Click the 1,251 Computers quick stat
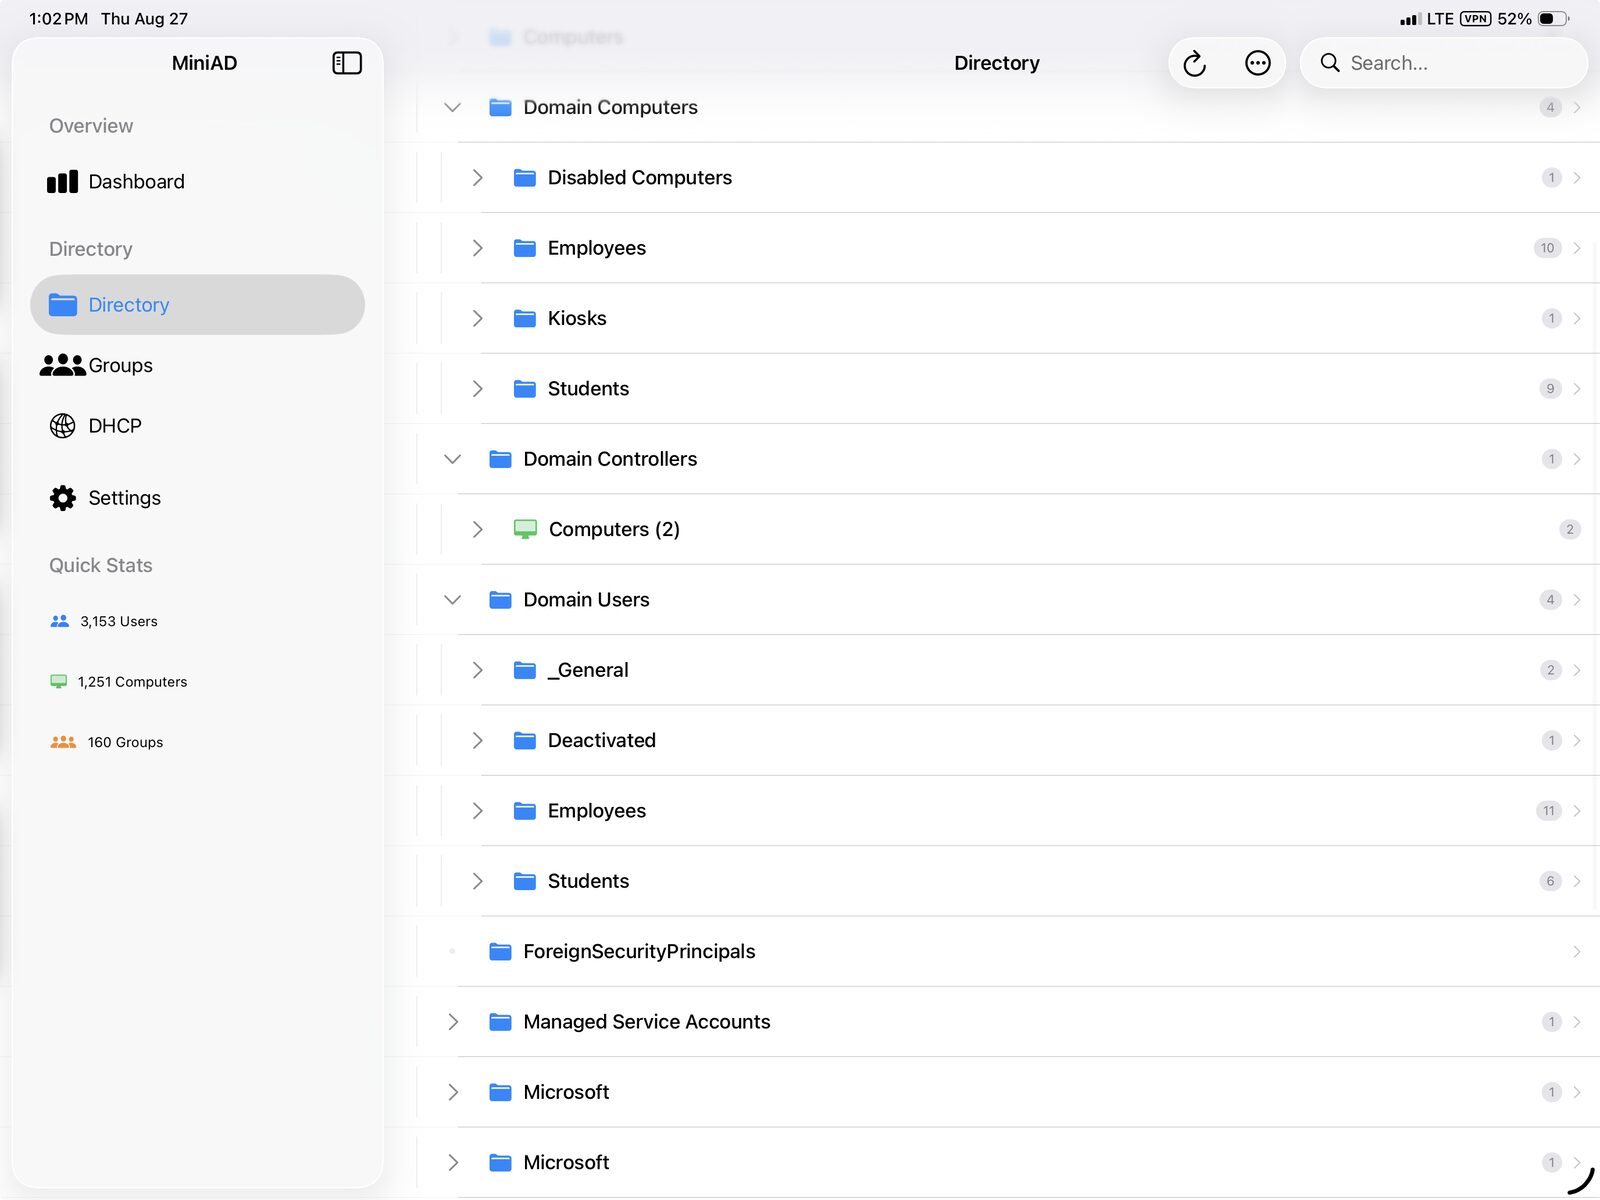This screenshot has height=1200, width=1600. (118, 682)
